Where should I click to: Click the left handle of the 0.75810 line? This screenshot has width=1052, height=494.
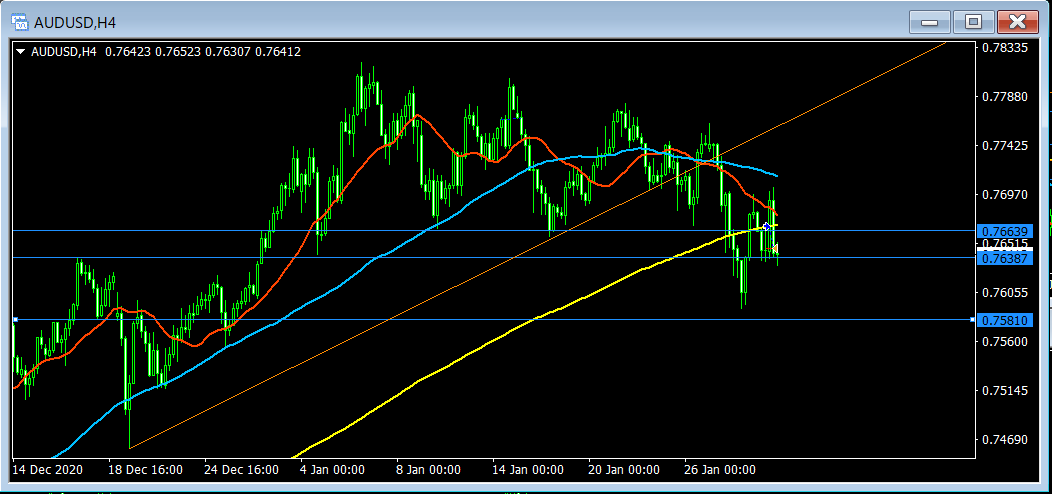tap(15, 319)
